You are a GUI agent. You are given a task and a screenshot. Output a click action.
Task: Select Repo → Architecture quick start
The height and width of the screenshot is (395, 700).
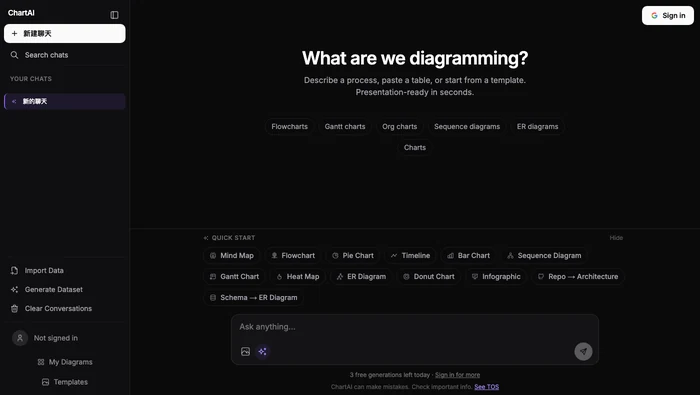tap(578, 276)
